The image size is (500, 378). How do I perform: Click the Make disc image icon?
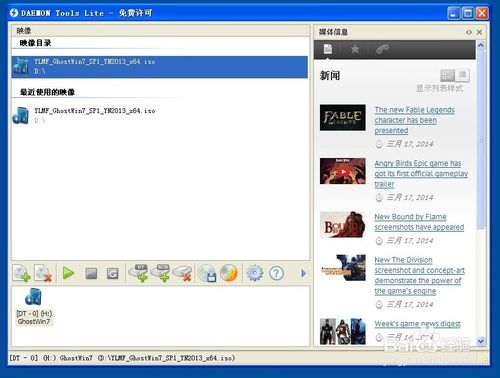207,273
